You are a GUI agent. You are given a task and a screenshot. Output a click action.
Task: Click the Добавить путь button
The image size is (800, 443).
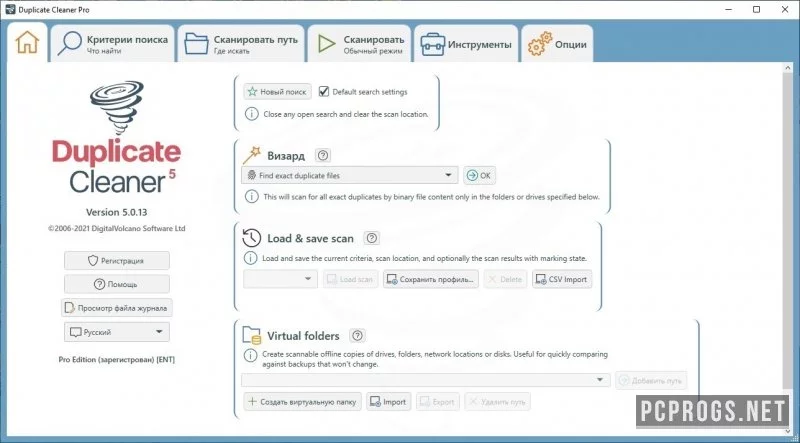click(651, 380)
